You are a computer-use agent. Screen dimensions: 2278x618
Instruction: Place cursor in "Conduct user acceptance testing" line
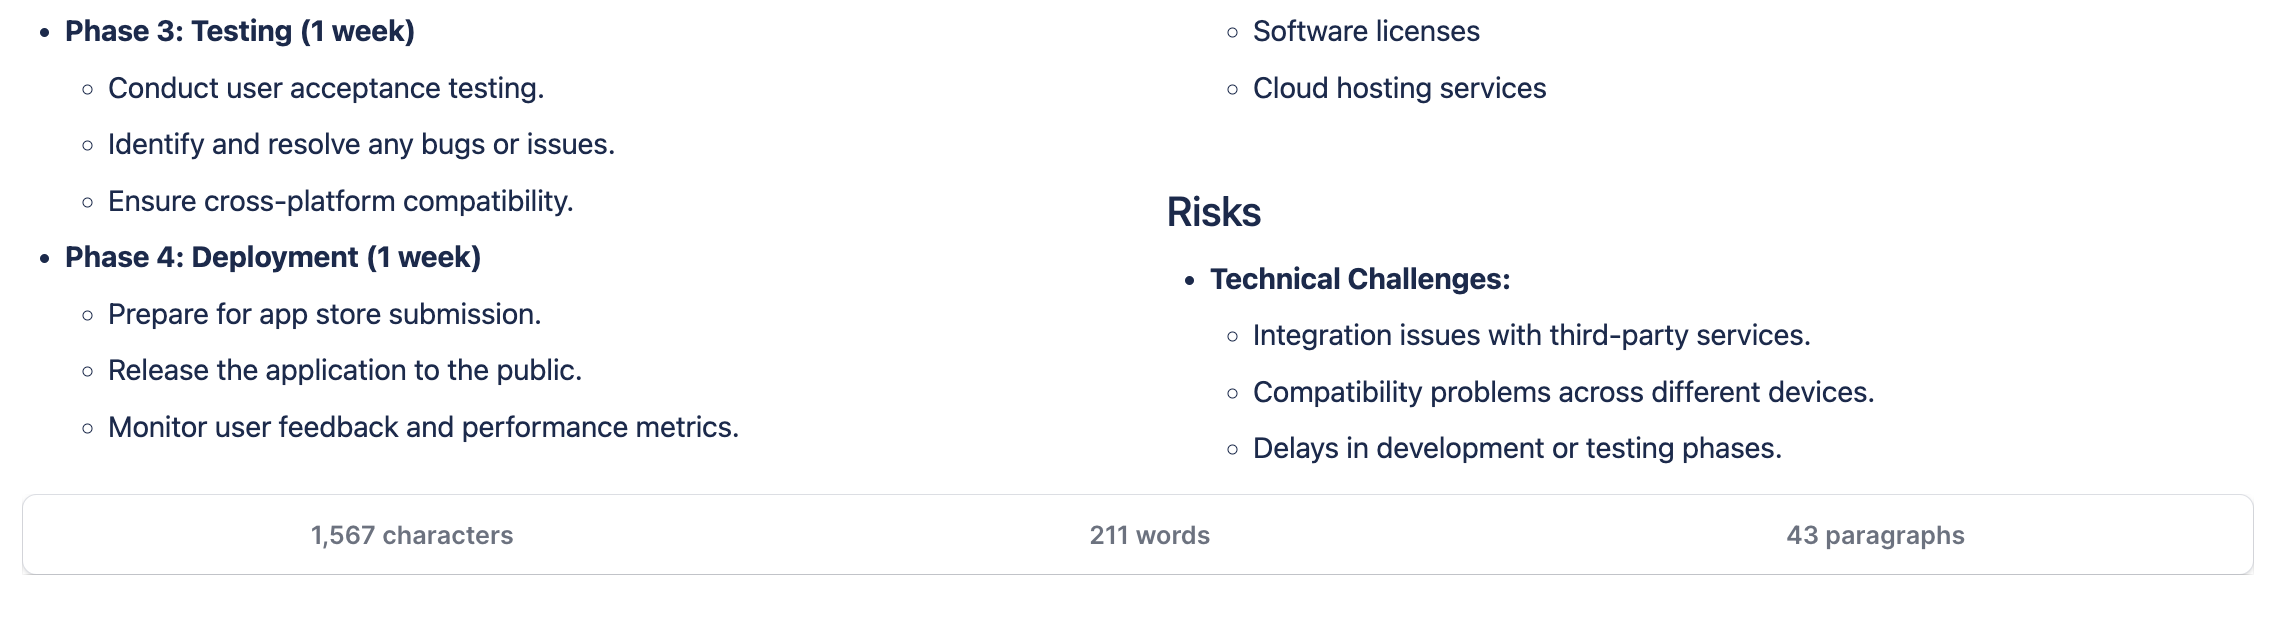(x=325, y=88)
